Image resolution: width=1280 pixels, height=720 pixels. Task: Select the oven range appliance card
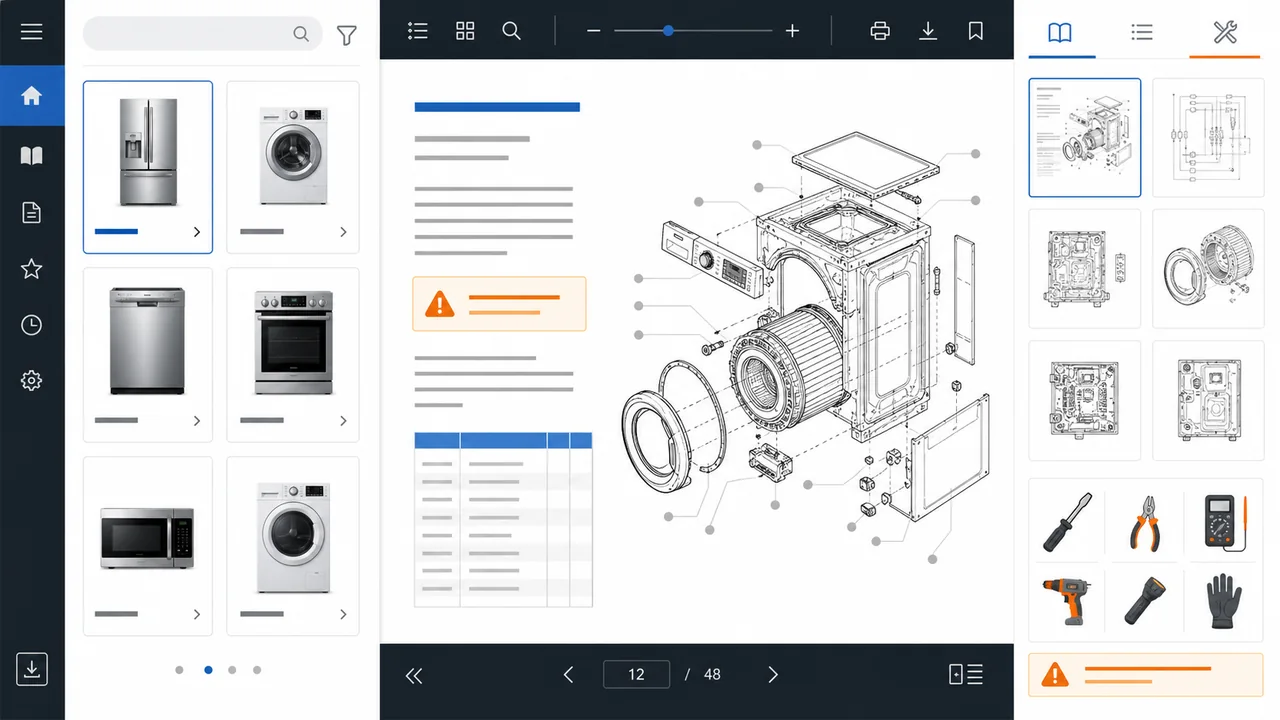(x=293, y=355)
